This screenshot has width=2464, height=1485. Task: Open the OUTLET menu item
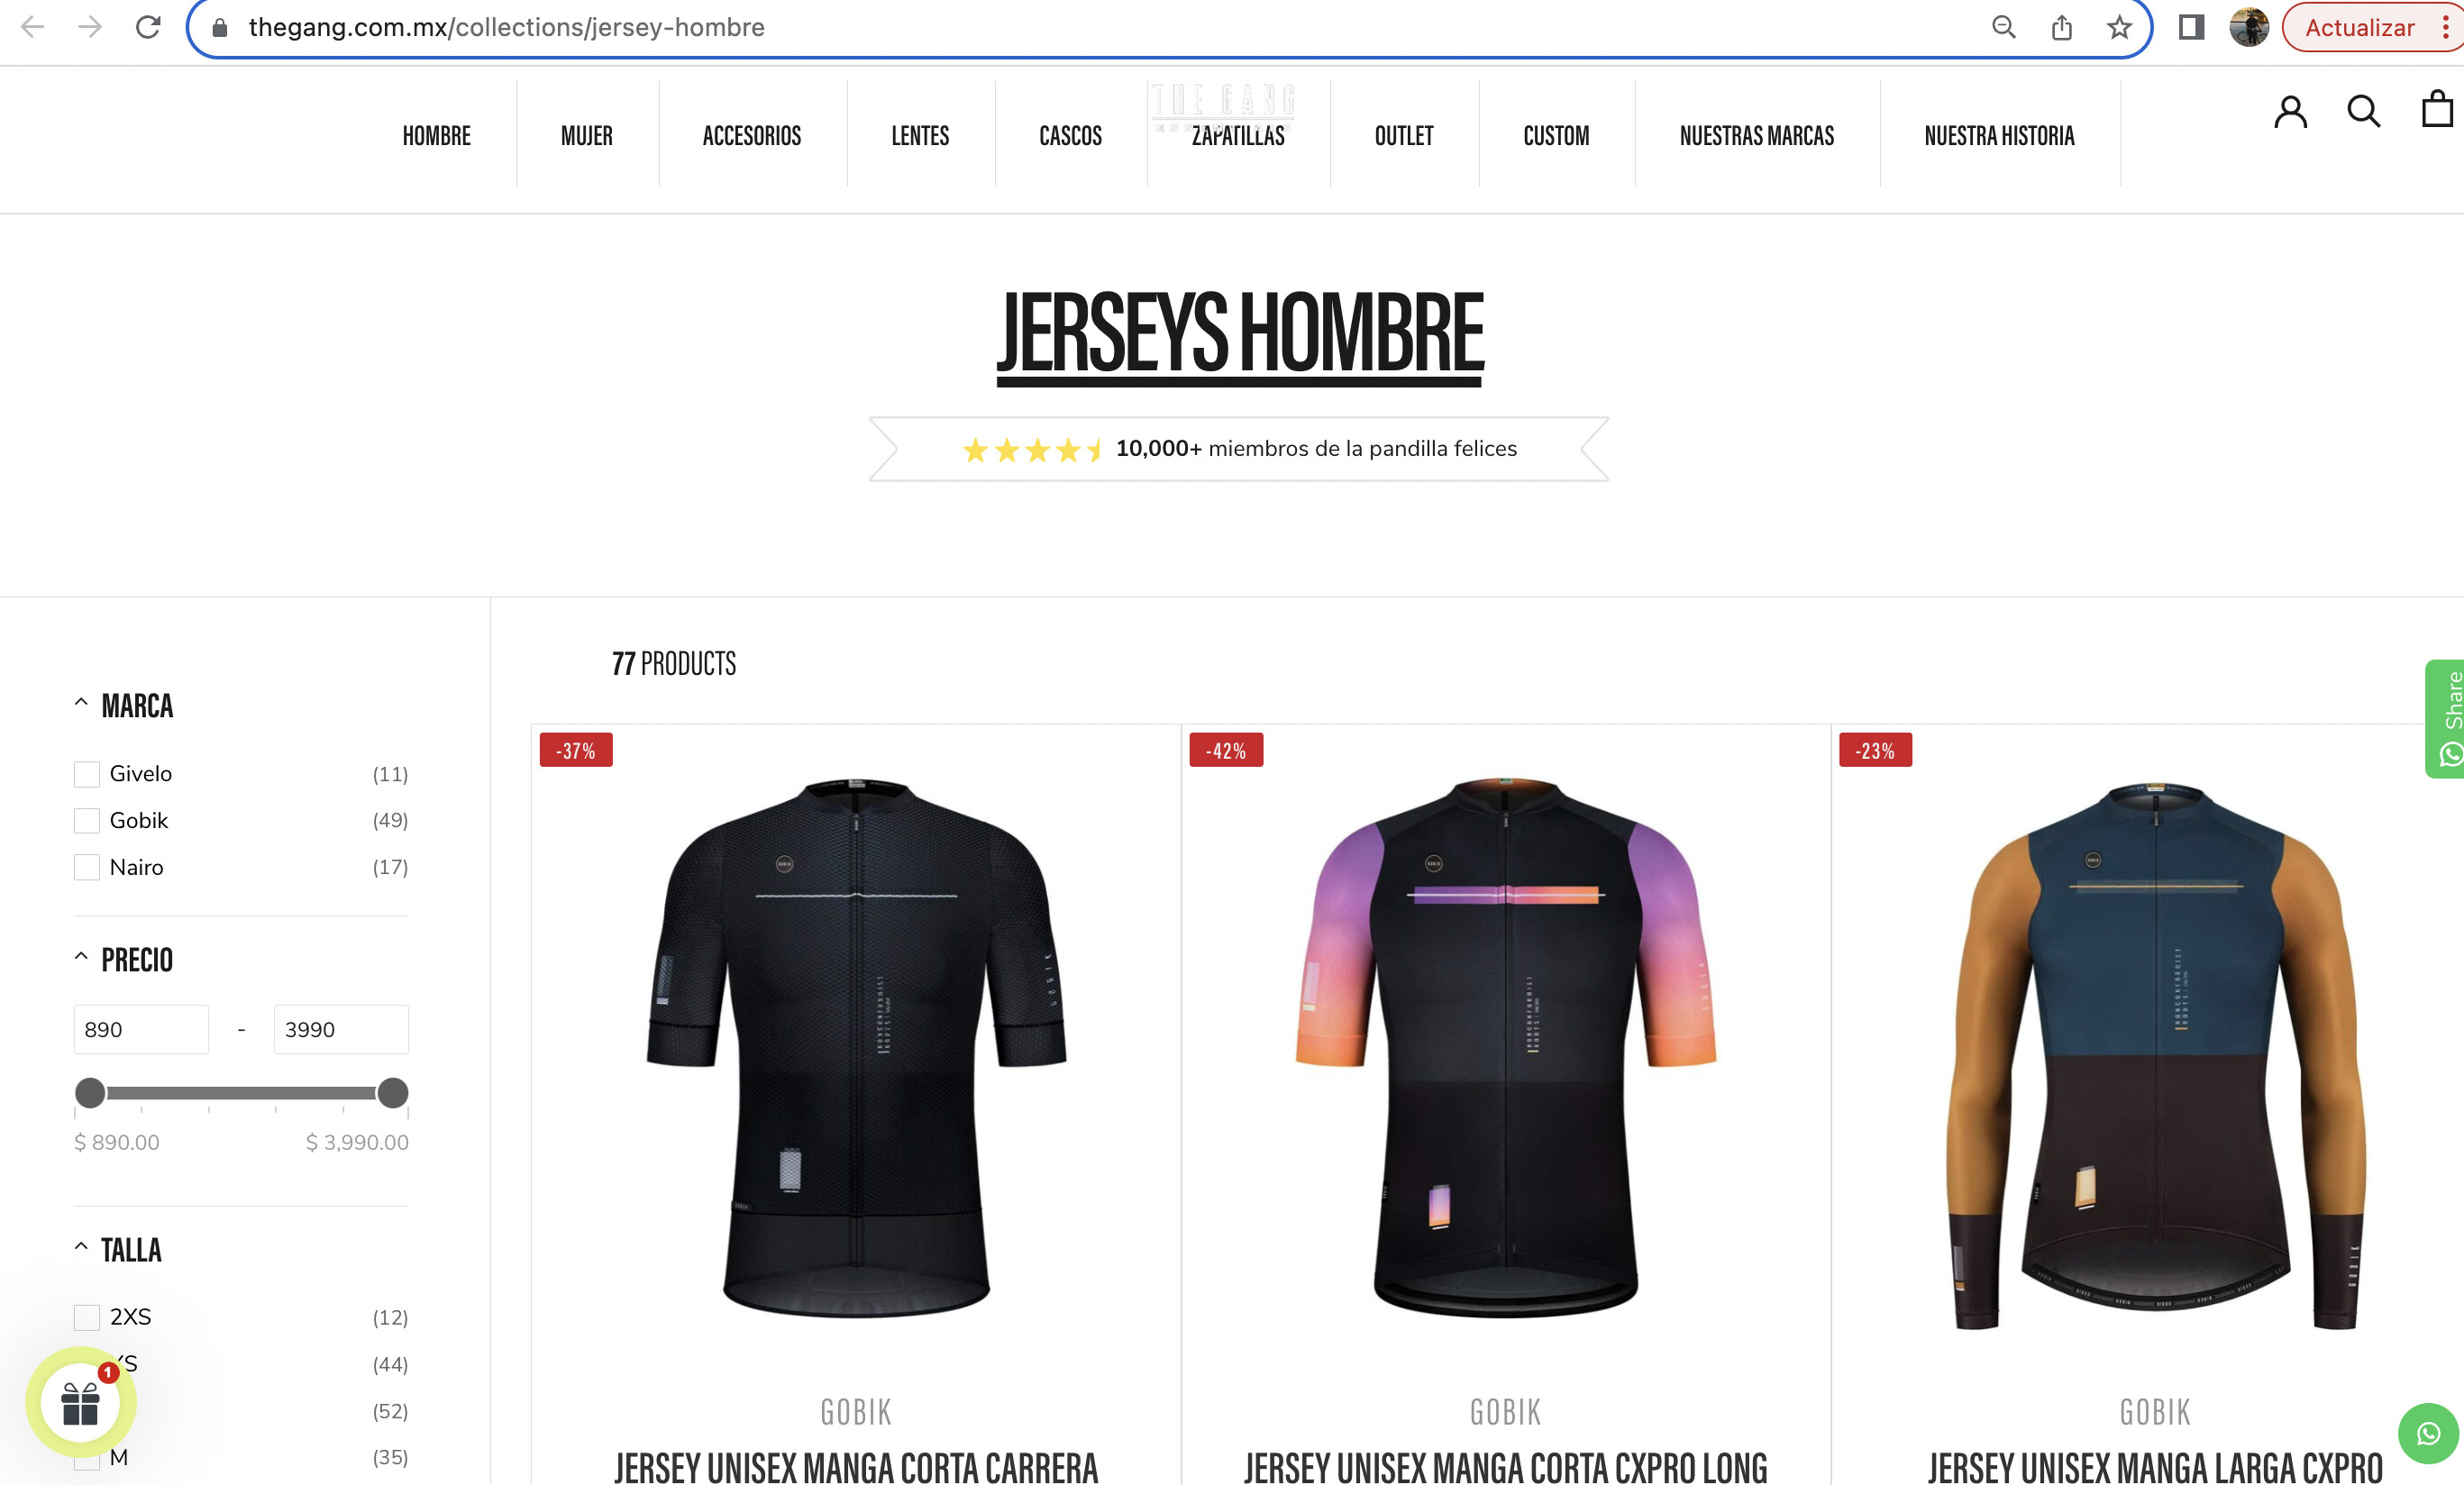[1403, 136]
